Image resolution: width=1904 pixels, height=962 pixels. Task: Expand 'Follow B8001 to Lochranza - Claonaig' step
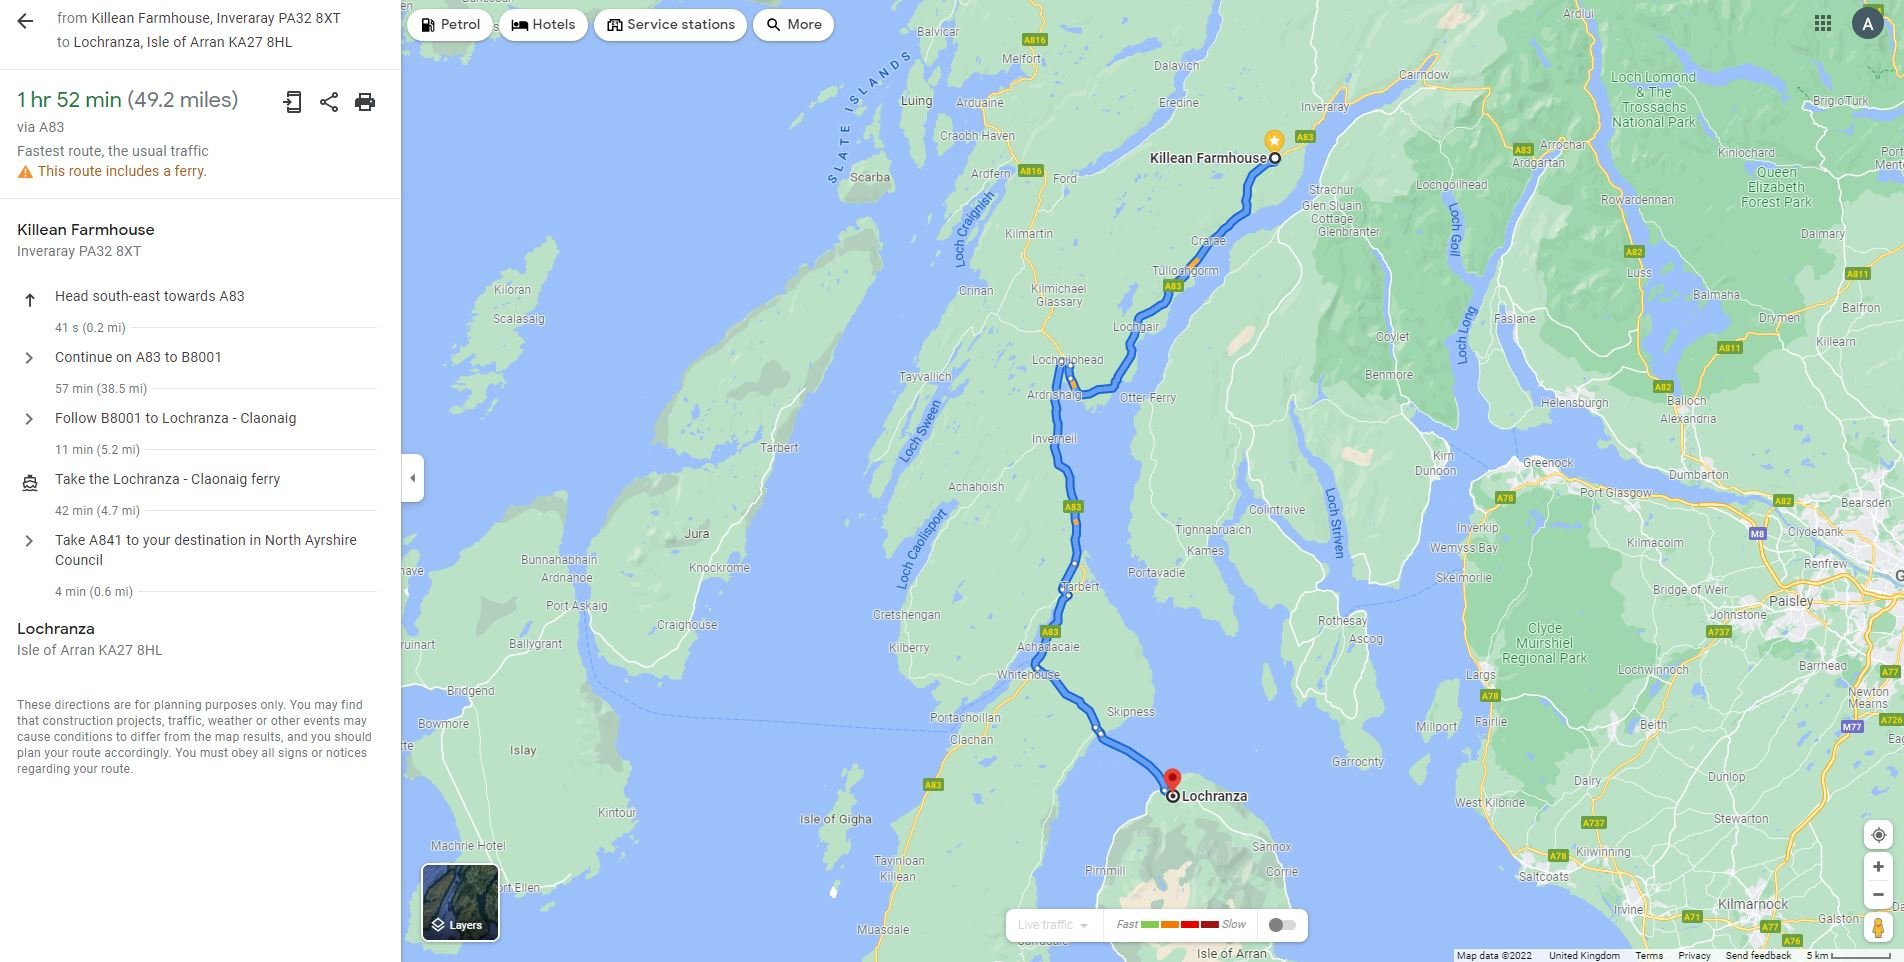pos(197,419)
